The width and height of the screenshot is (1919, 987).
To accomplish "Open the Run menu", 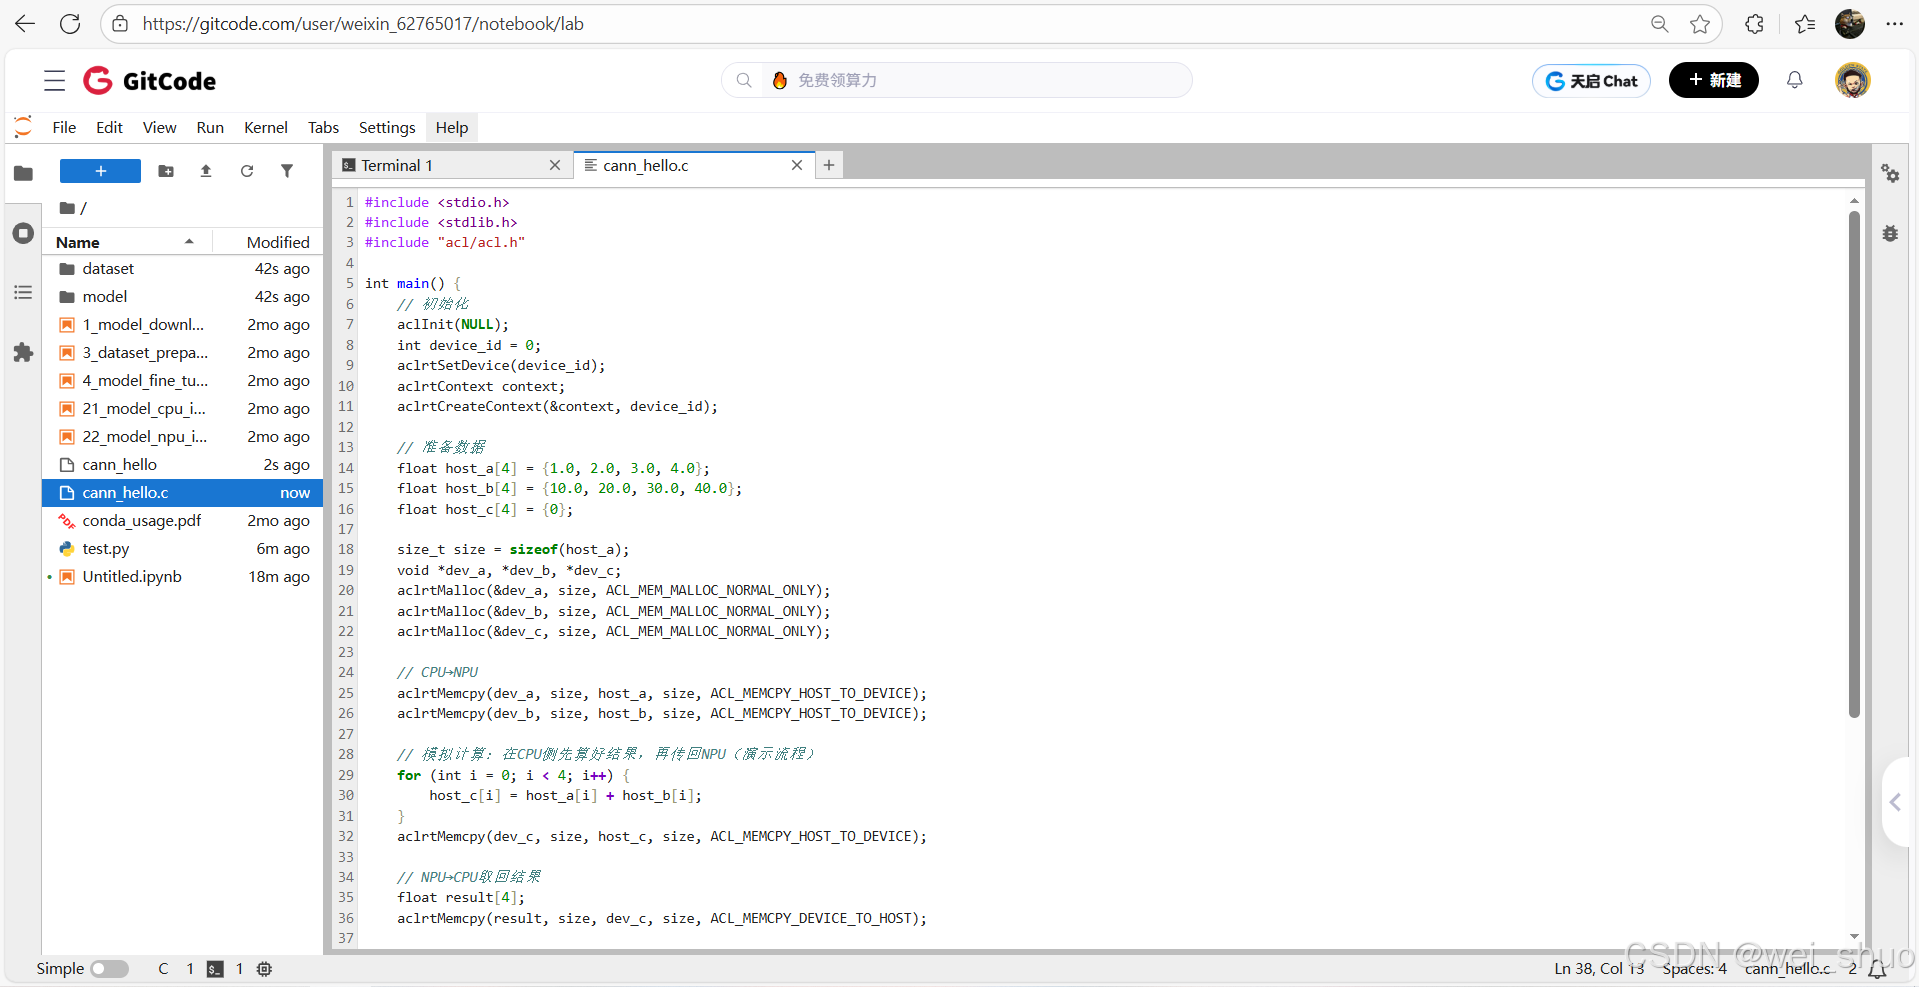I will [210, 127].
